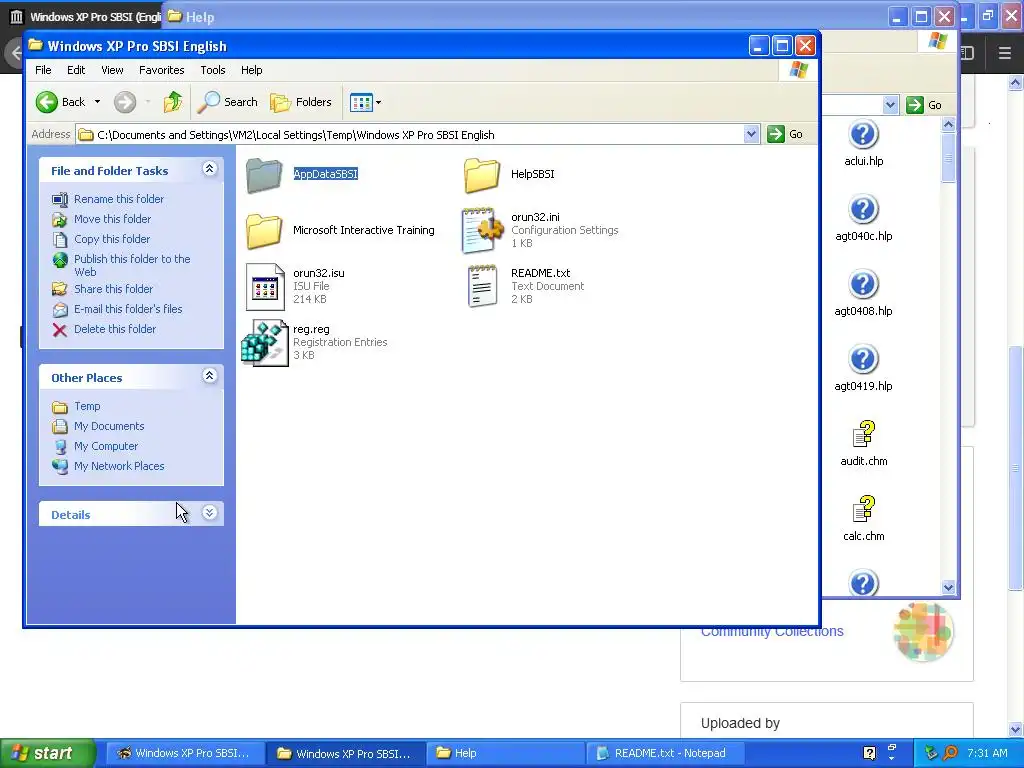Click Go button in the Help window
Image resolution: width=1024 pixels, height=768 pixels.
(924, 104)
